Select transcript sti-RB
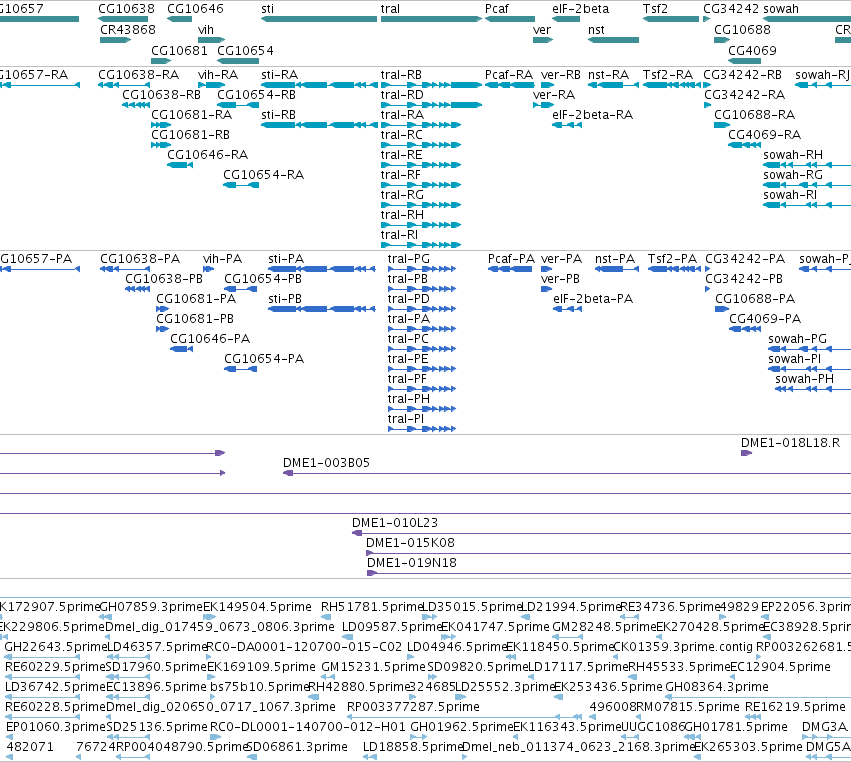 tap(319, 125)
